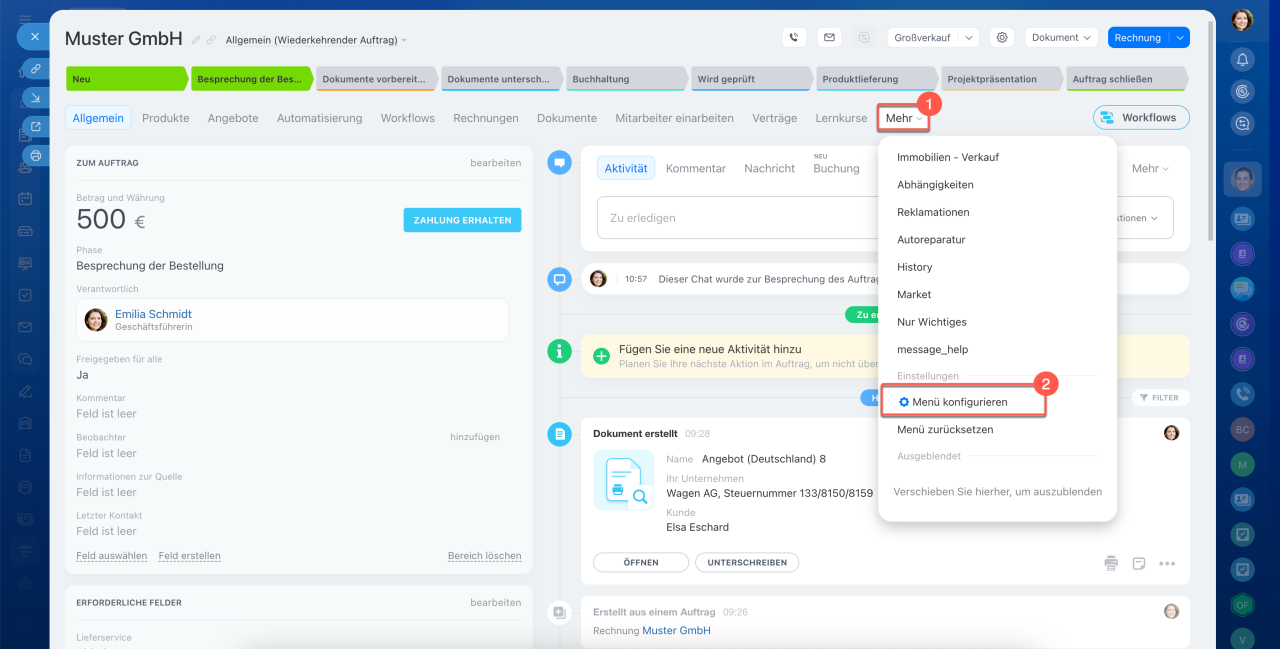The height and width of the screenshot is (649, 1280).
Task: Expand the Rechnung button arrow
Action: coord(1180,38)
